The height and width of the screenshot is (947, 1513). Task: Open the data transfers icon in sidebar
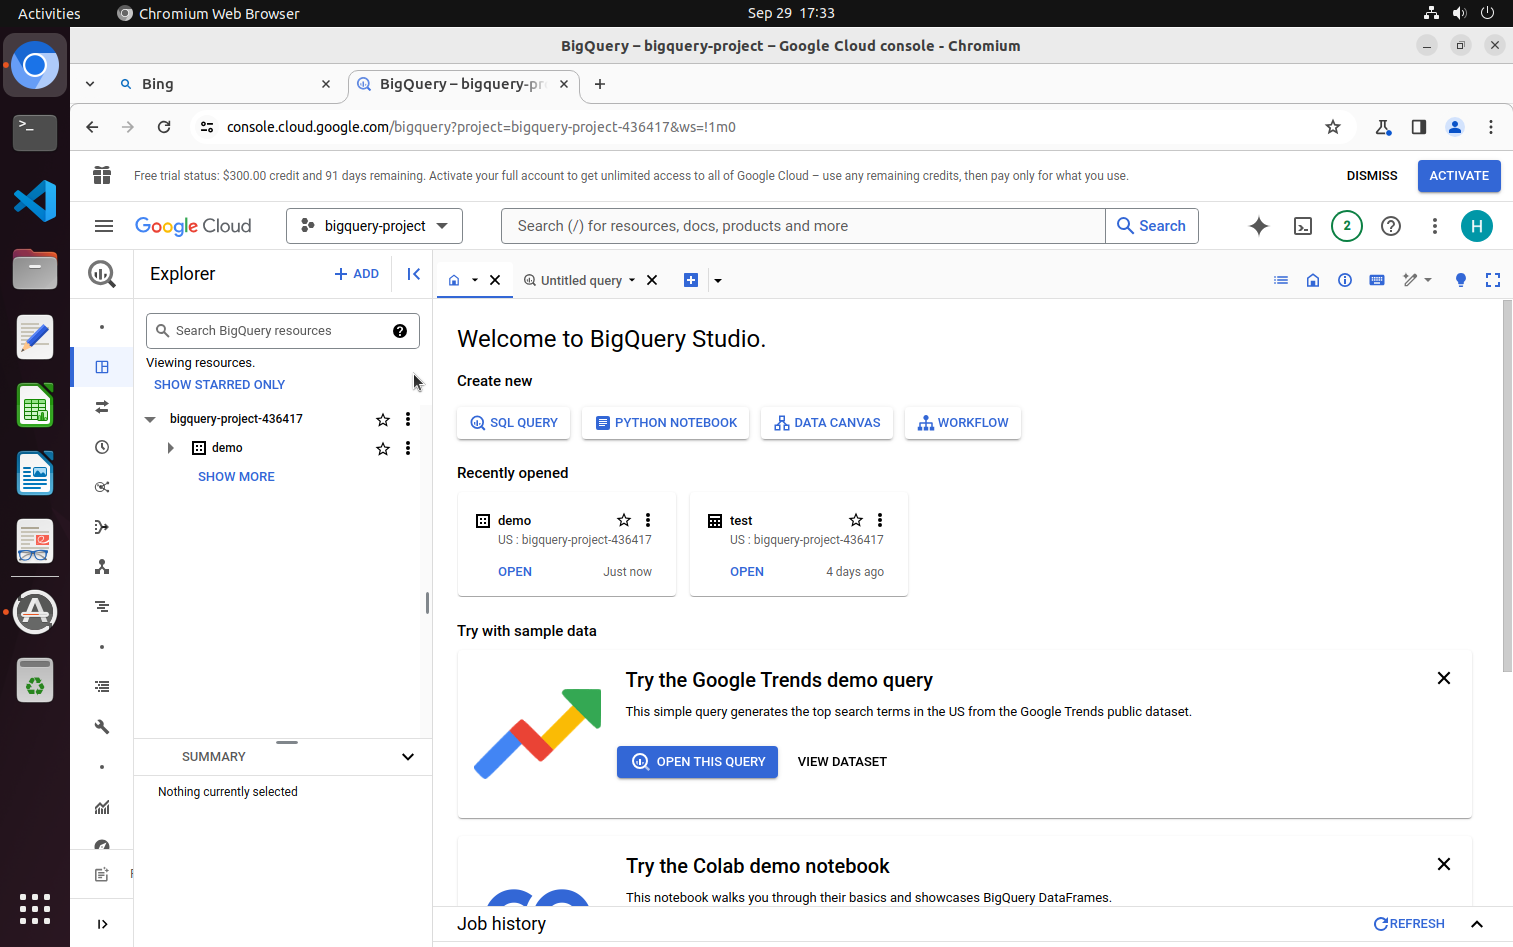coord(102,407)
